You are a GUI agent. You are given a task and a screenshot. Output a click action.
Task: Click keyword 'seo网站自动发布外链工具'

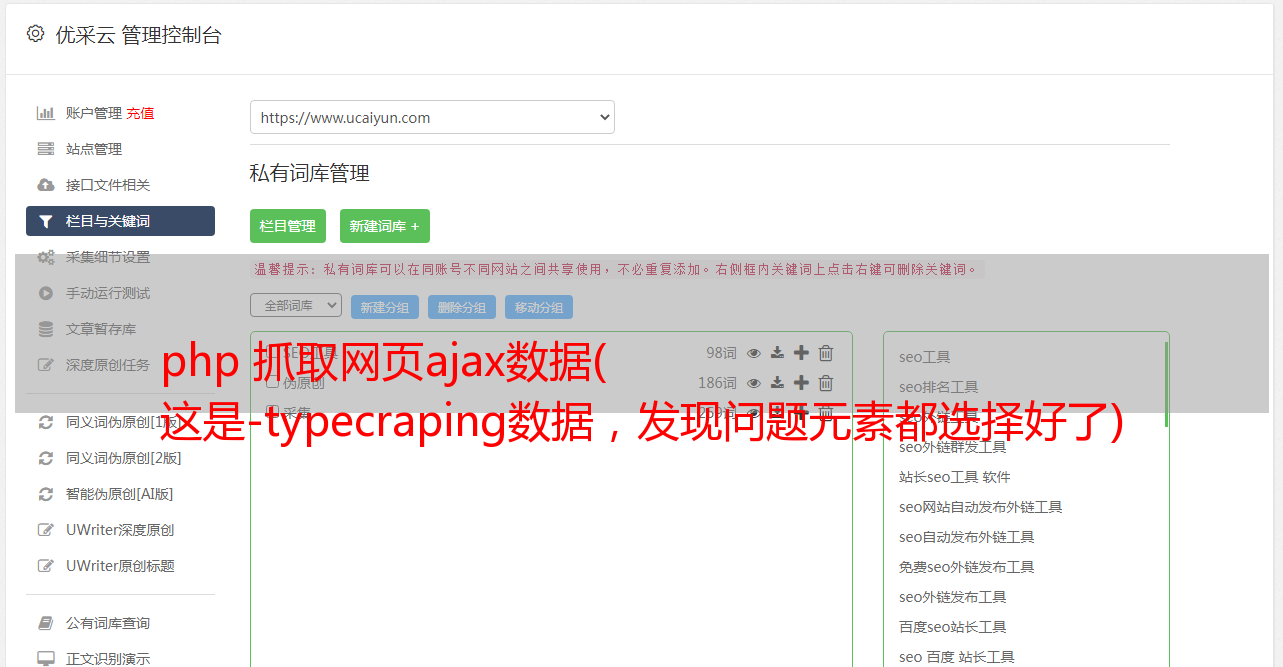point(981,507)
